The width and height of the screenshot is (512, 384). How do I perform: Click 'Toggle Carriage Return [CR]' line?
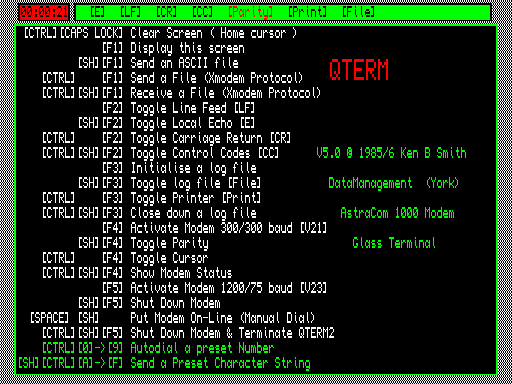pos(210,139)
